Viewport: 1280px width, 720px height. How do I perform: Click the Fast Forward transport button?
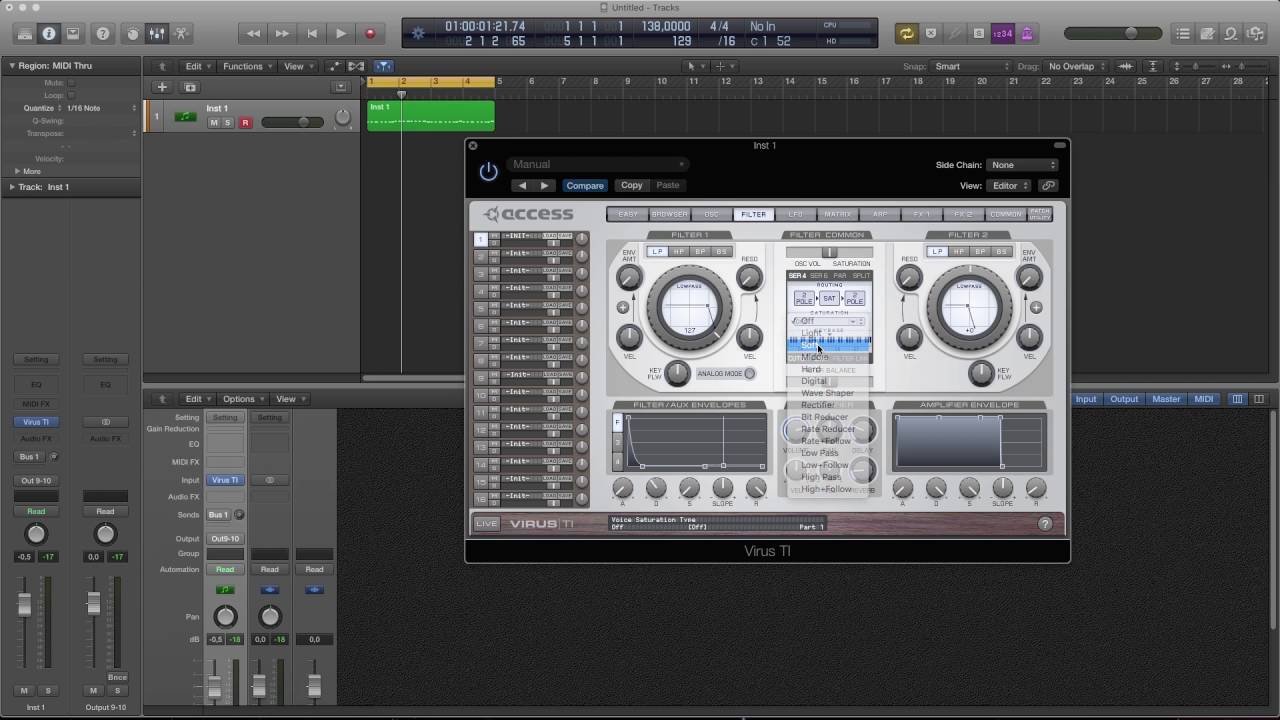(282, 33)
